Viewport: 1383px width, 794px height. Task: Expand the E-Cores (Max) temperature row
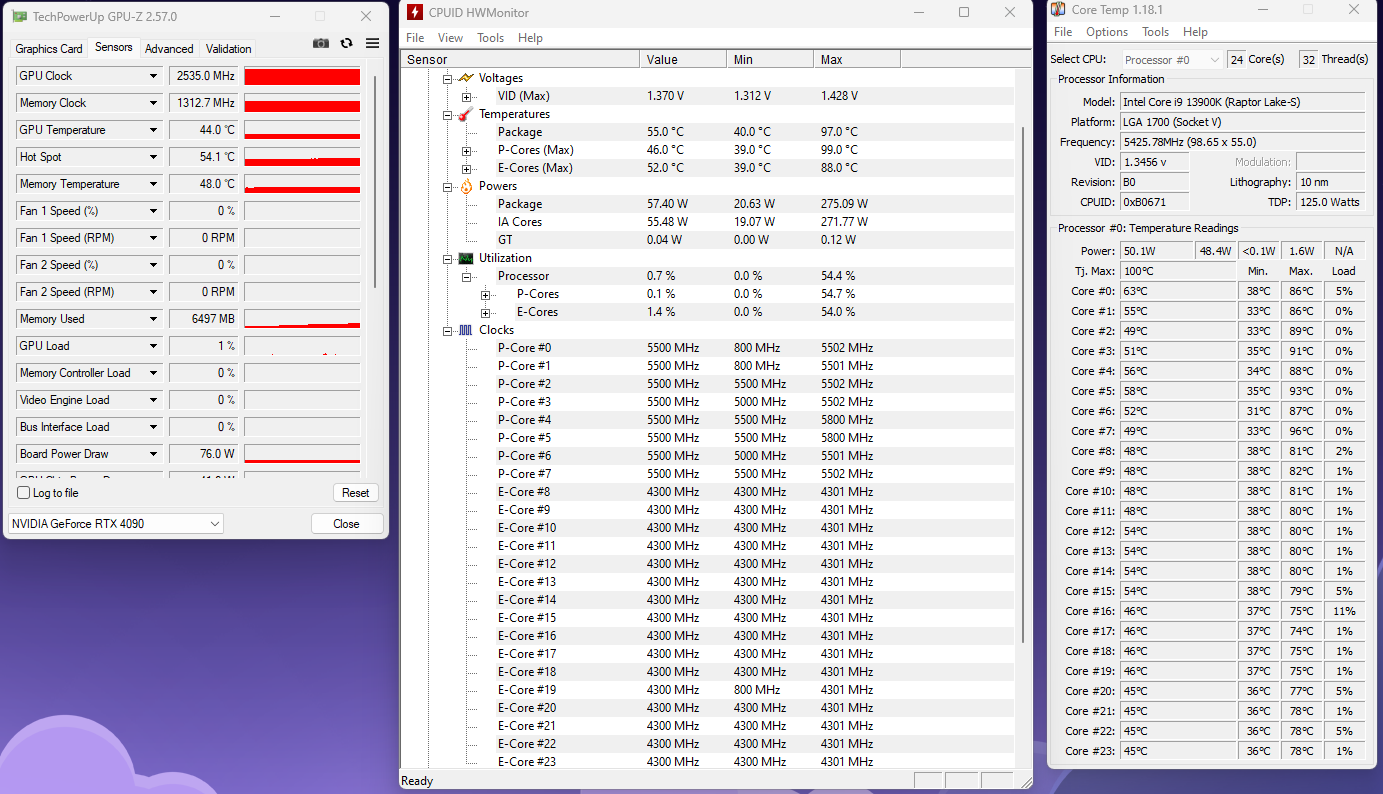pyautogui.click(x=466, y=168)
